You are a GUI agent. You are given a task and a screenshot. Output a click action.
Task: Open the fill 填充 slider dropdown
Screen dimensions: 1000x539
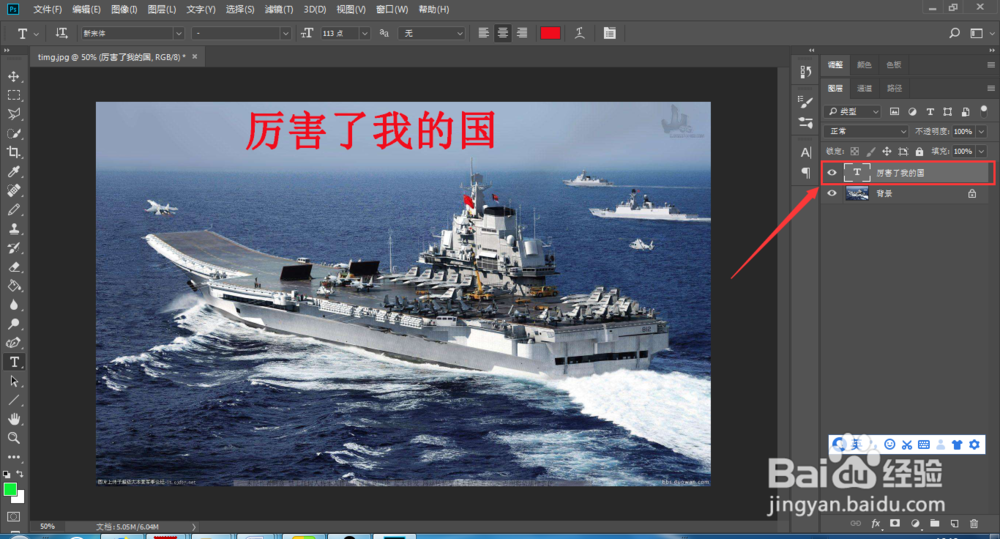pos(981,151)
